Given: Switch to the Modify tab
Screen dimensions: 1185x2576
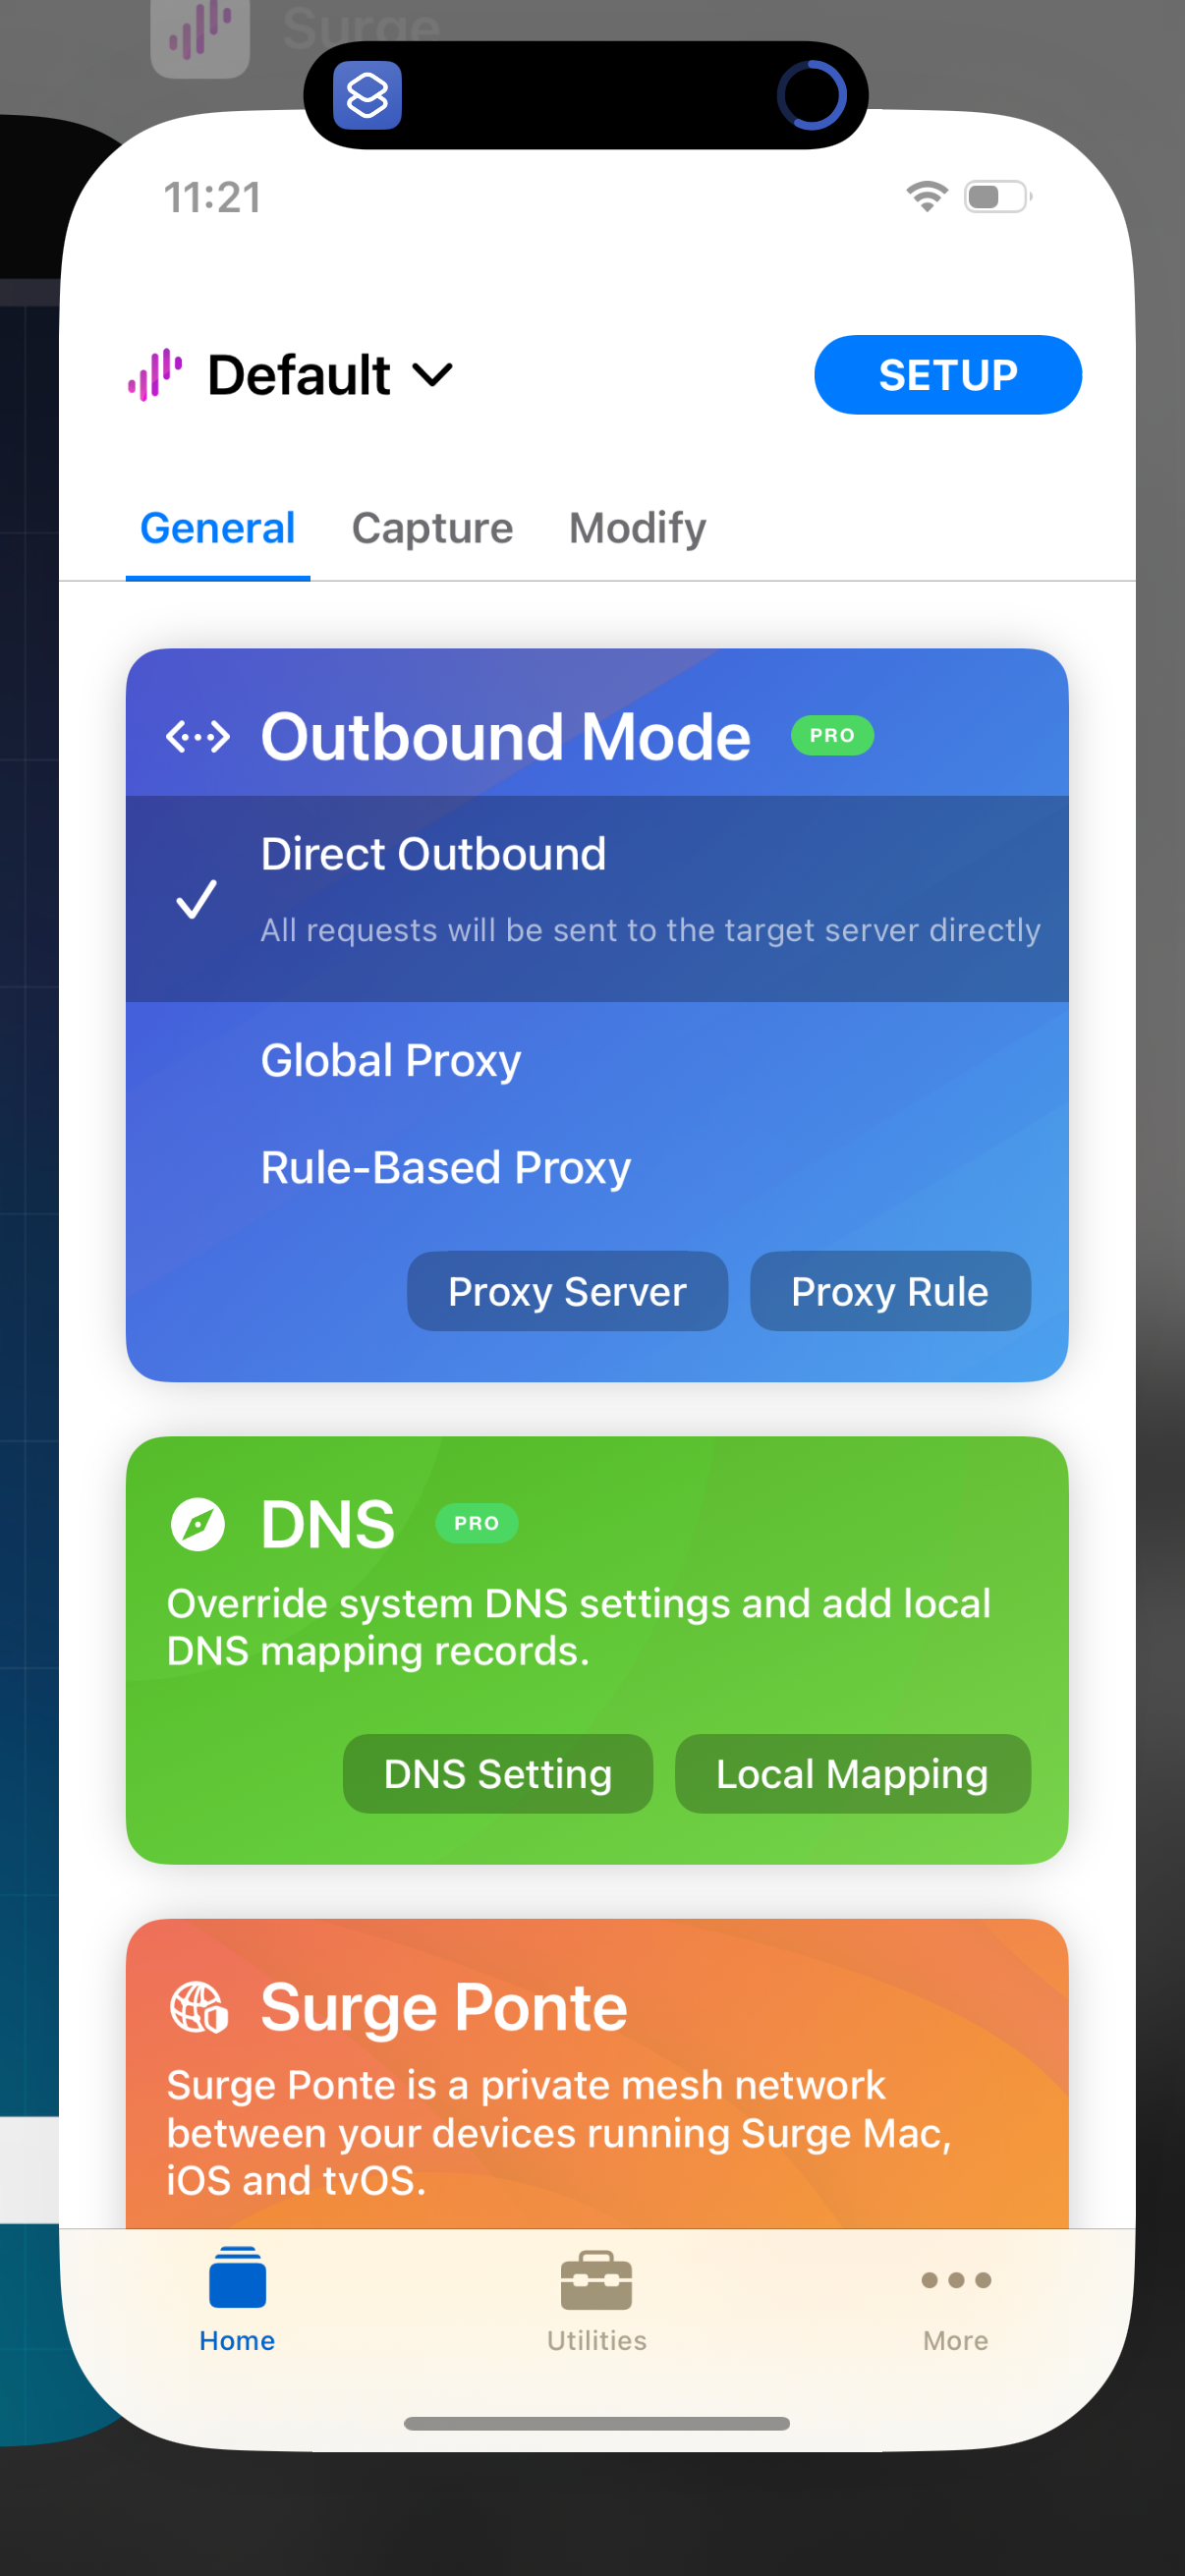Looking at the screenshot, I should click(637, 528).
